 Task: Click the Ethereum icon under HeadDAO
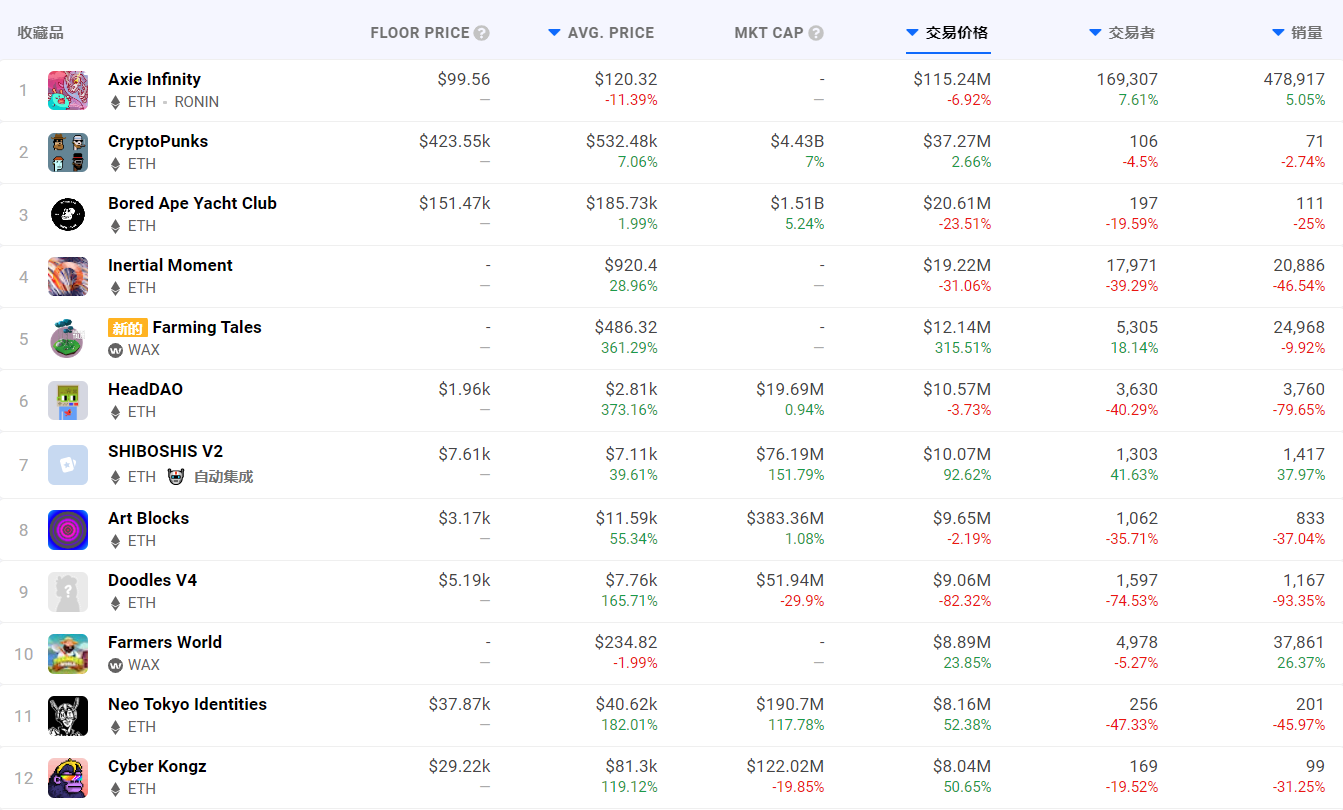point(115,412)
